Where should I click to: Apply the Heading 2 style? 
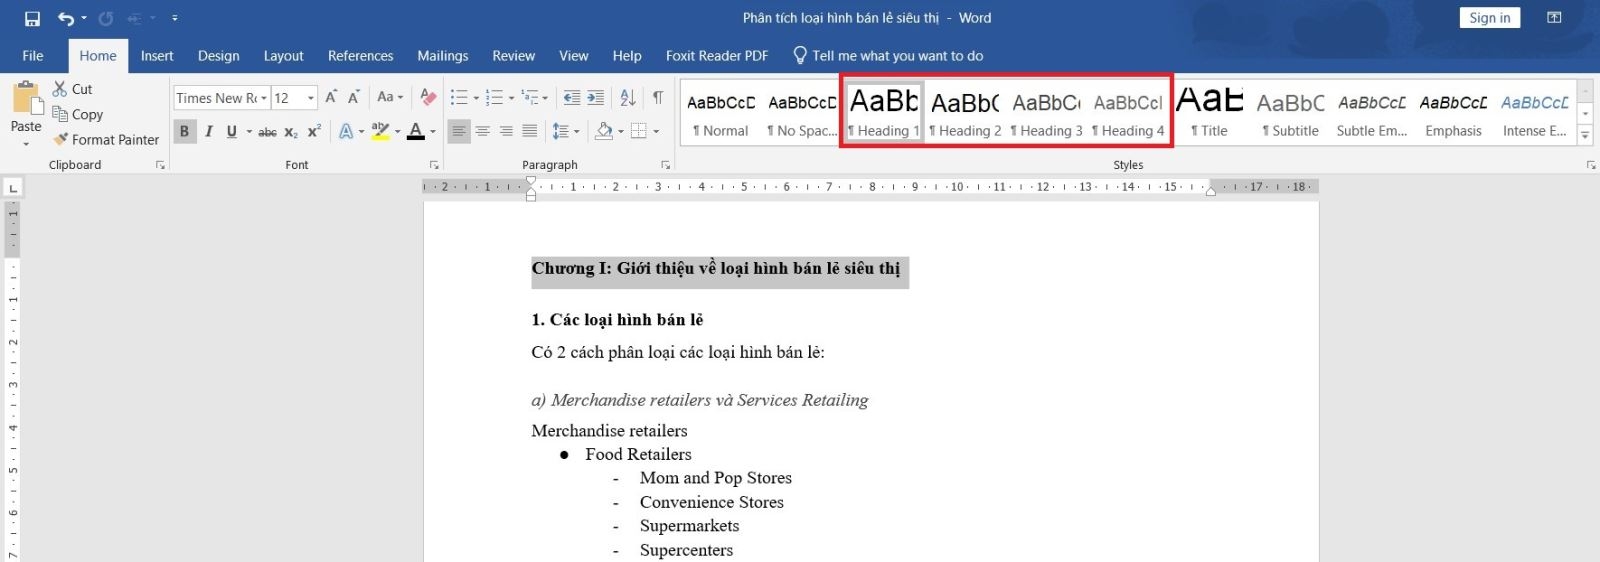pyautogui.click(x=965, y=114)
